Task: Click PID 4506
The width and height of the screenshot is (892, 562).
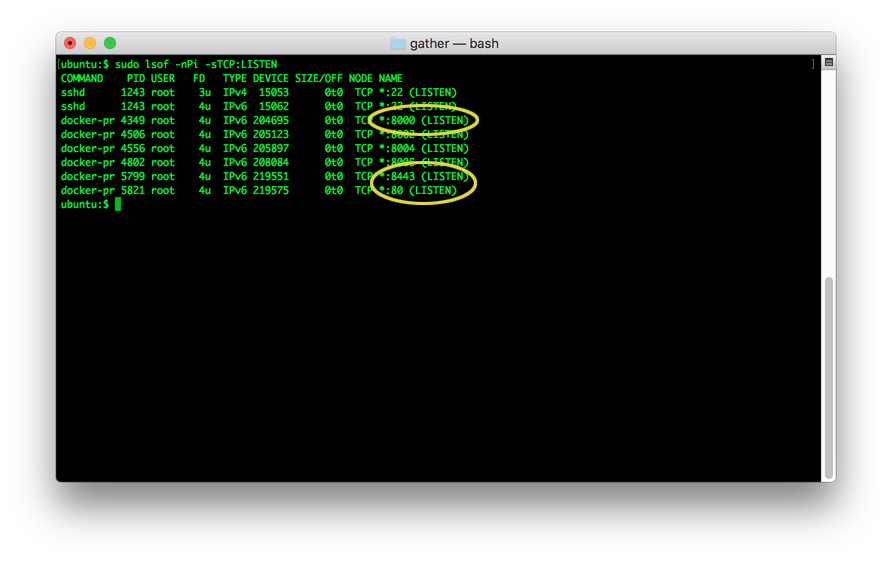Action: pos(133,134)
